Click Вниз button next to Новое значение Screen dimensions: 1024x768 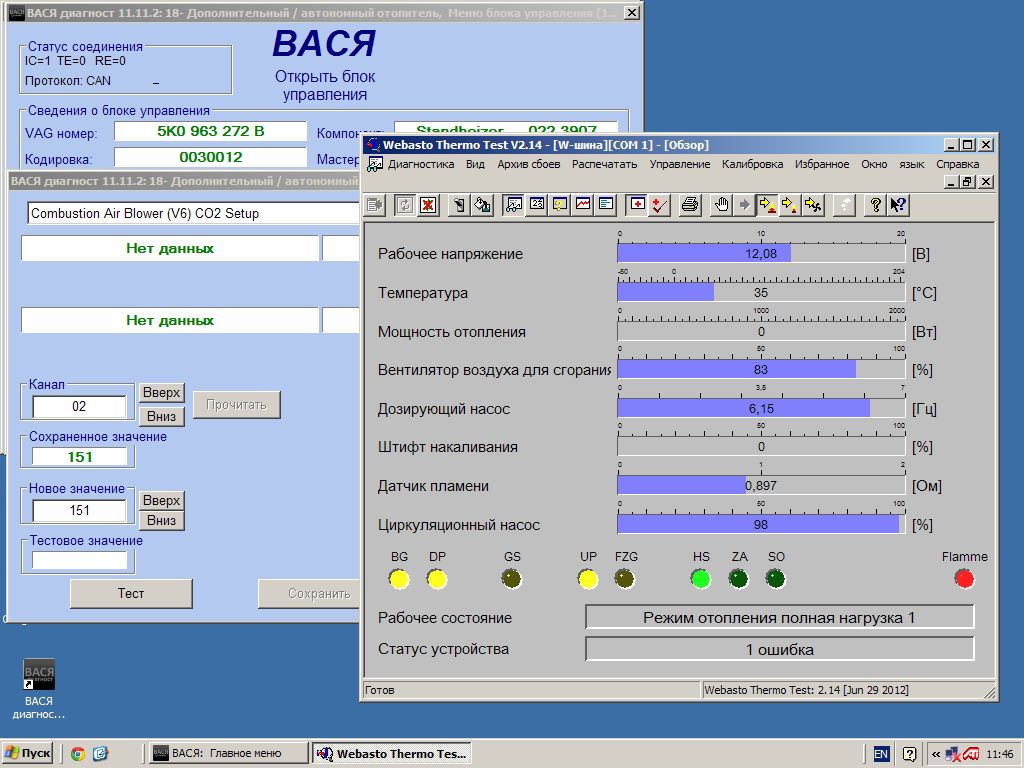tap(161, 520)
